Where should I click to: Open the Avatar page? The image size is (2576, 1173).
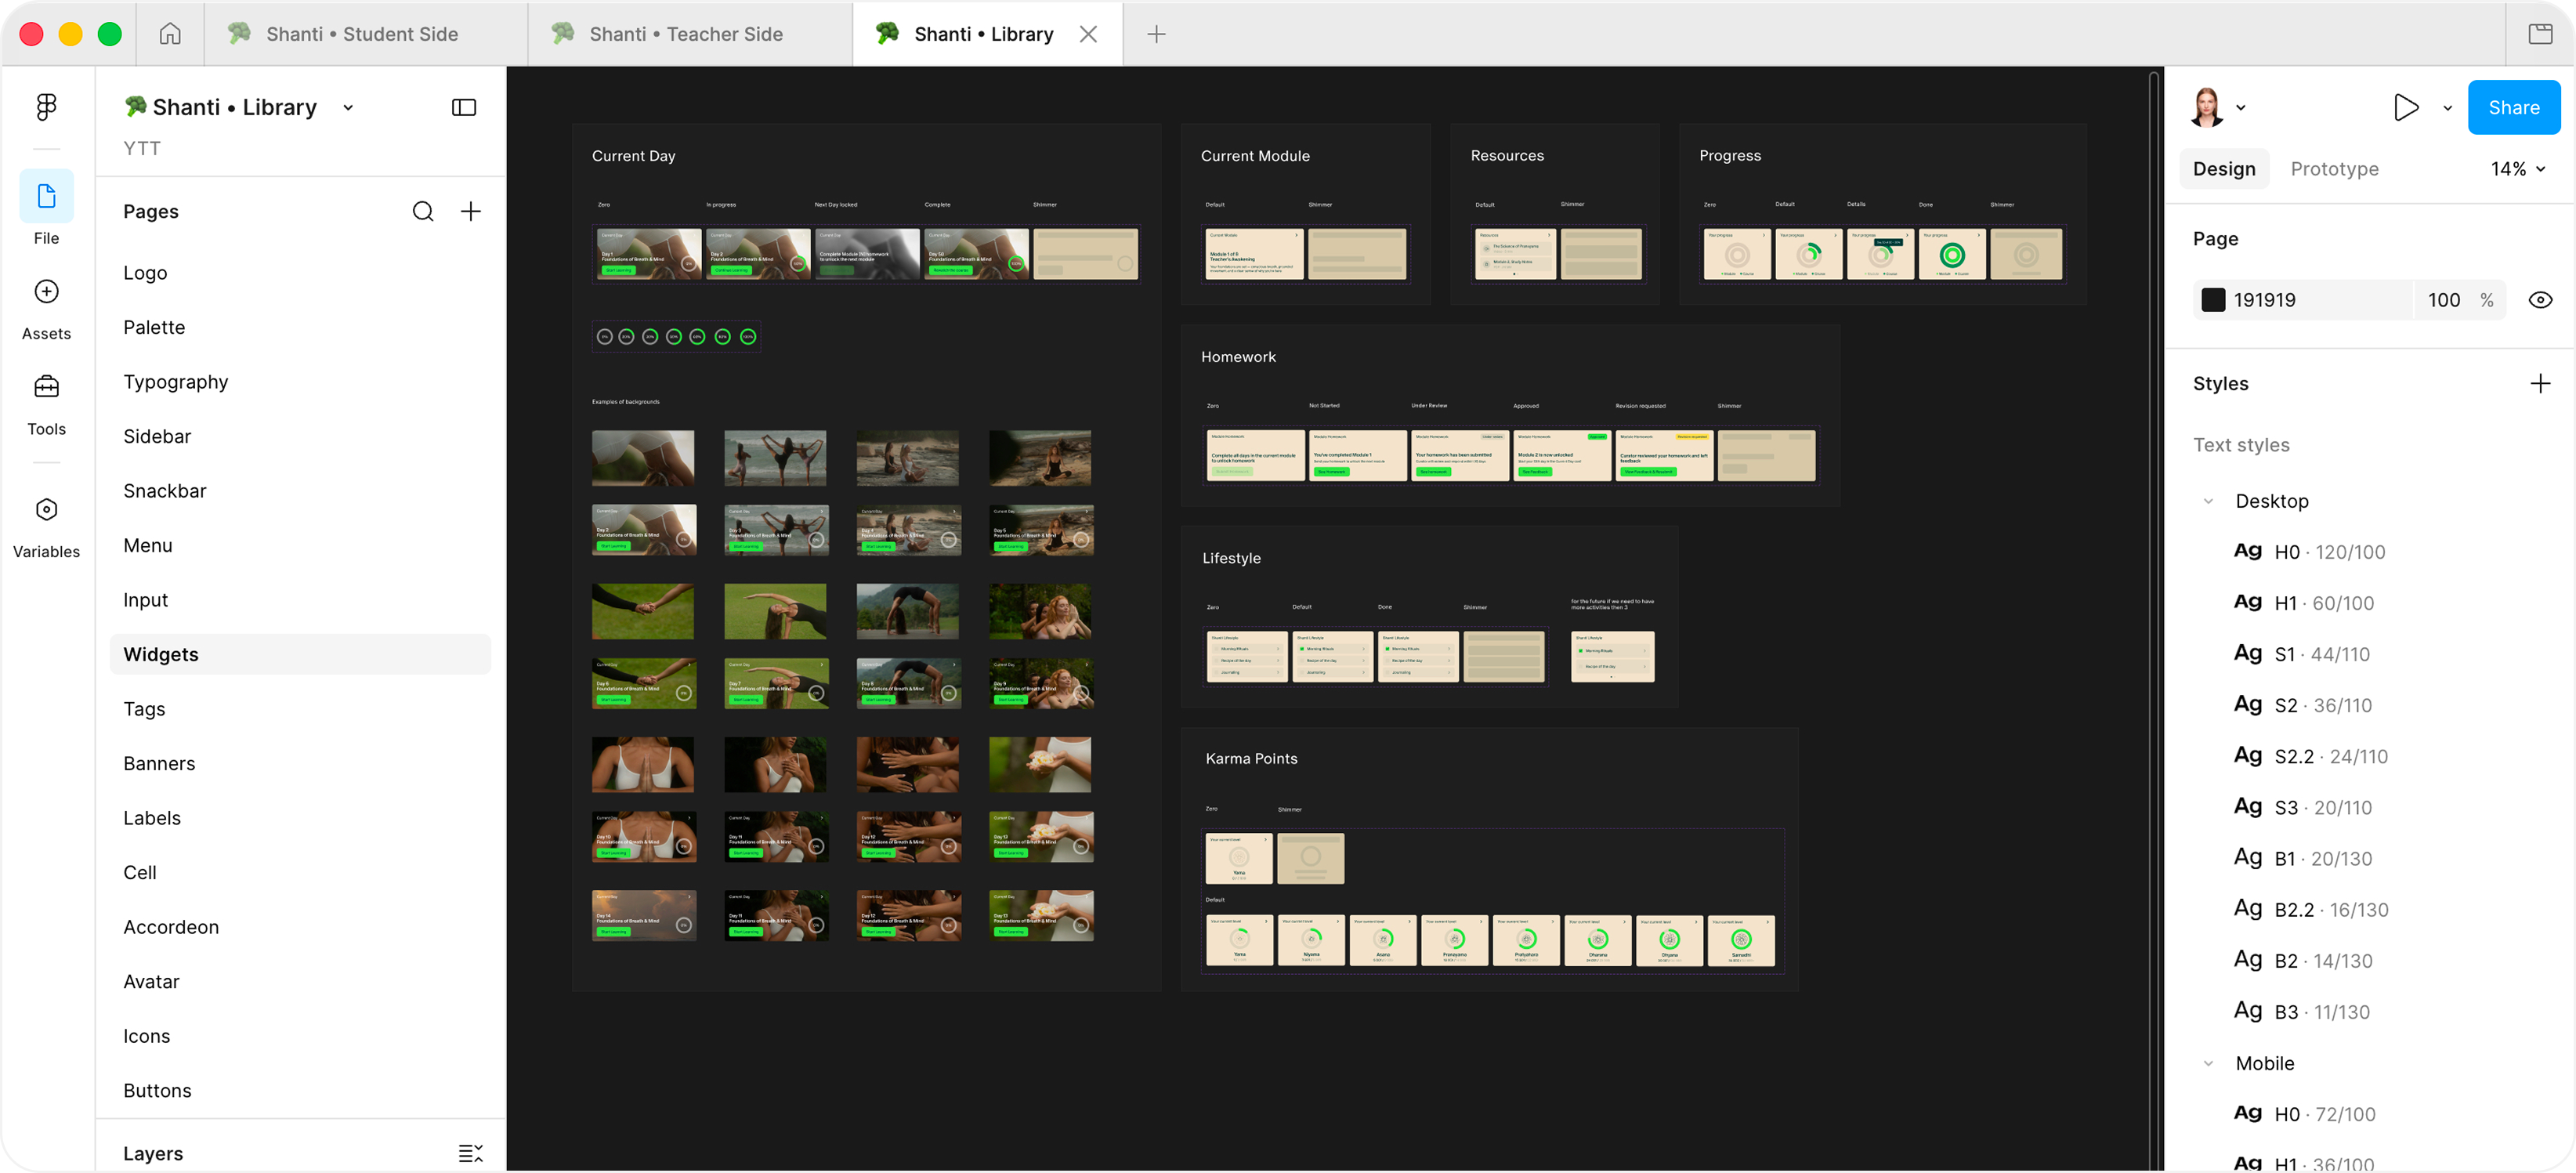[300, 981]
